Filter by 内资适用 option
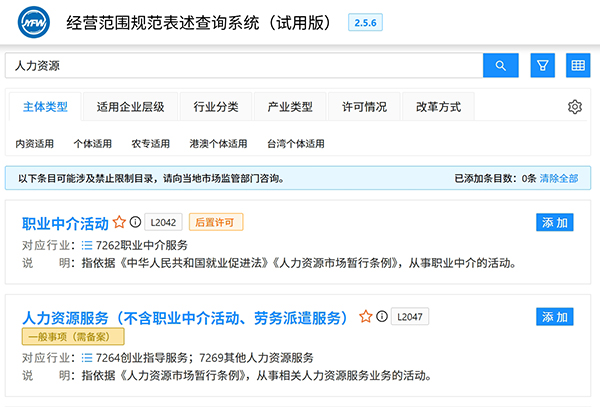Screen dimensions: 600x407 tap(35, 144)
